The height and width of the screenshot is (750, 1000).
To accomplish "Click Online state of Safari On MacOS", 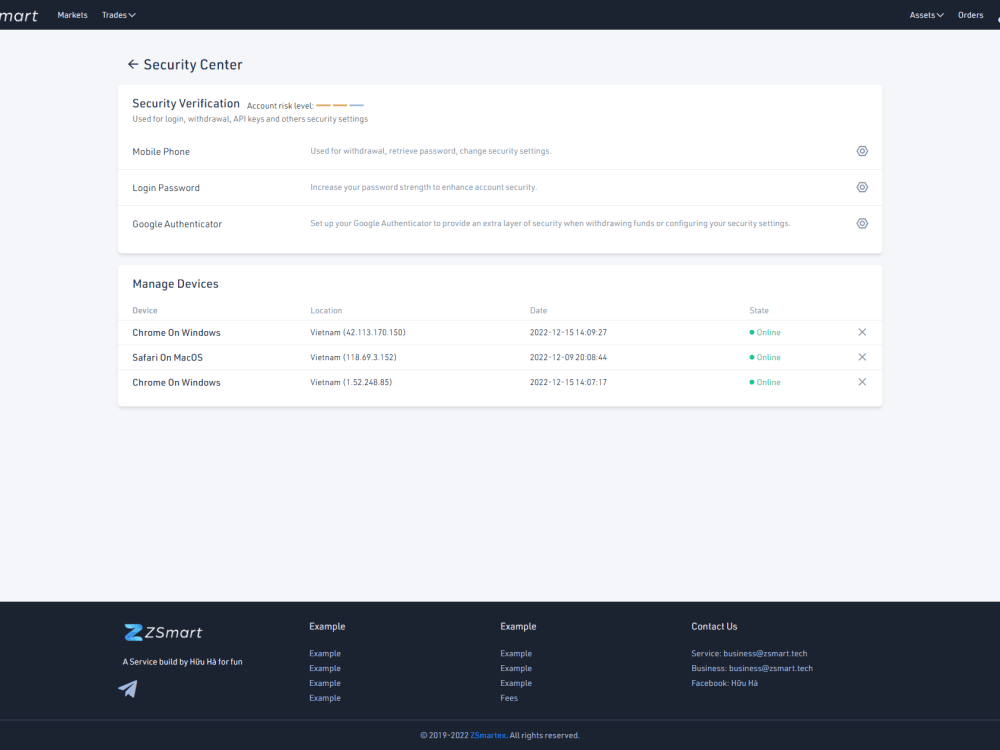I will [765, 357].
